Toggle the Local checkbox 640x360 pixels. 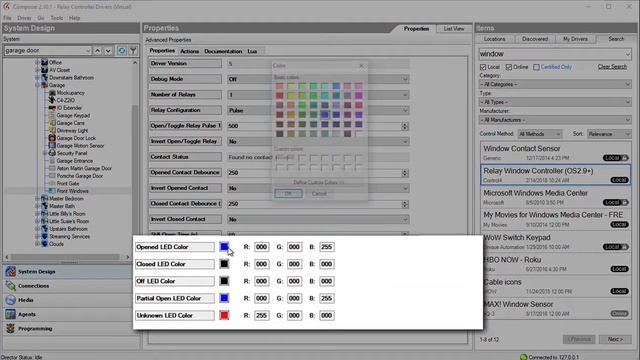click(483, 67)
